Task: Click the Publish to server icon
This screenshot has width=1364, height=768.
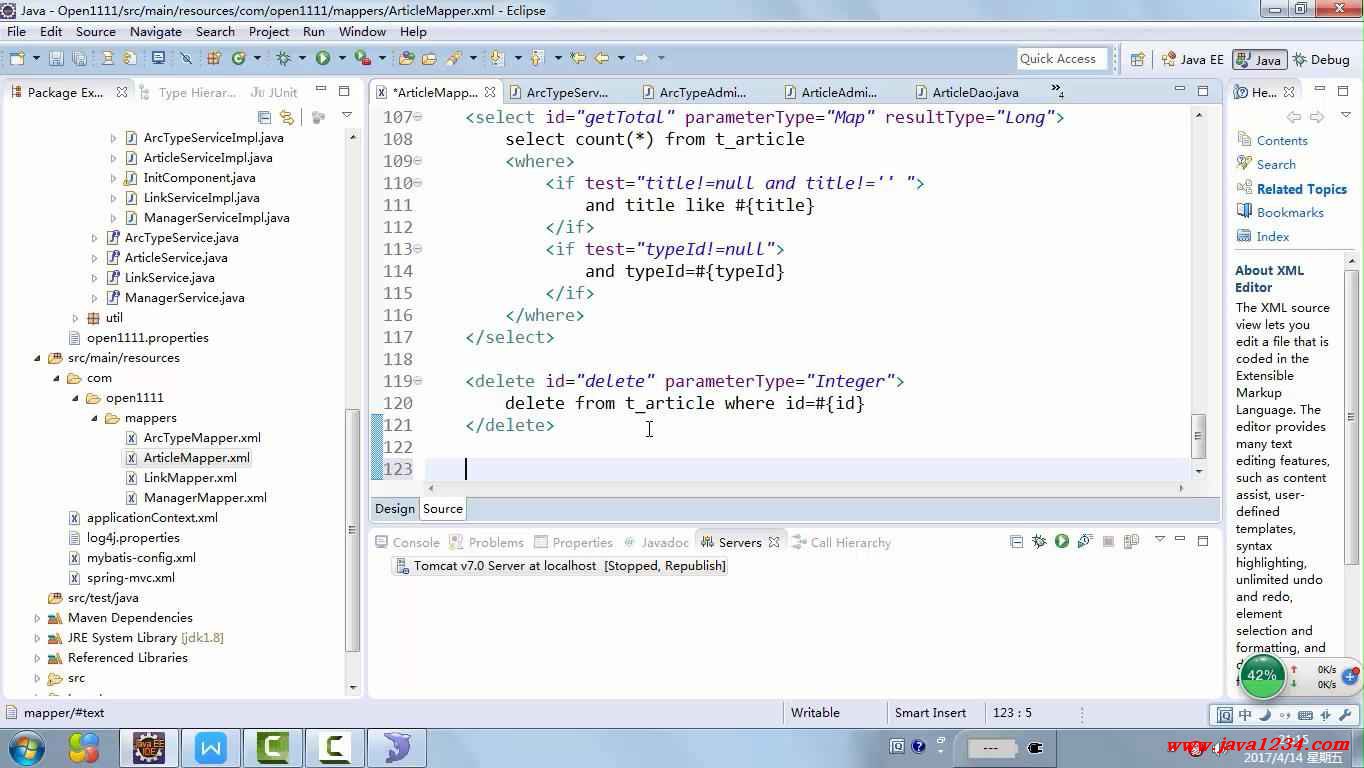Action: pyautogui.click(x=1131, y=541)
